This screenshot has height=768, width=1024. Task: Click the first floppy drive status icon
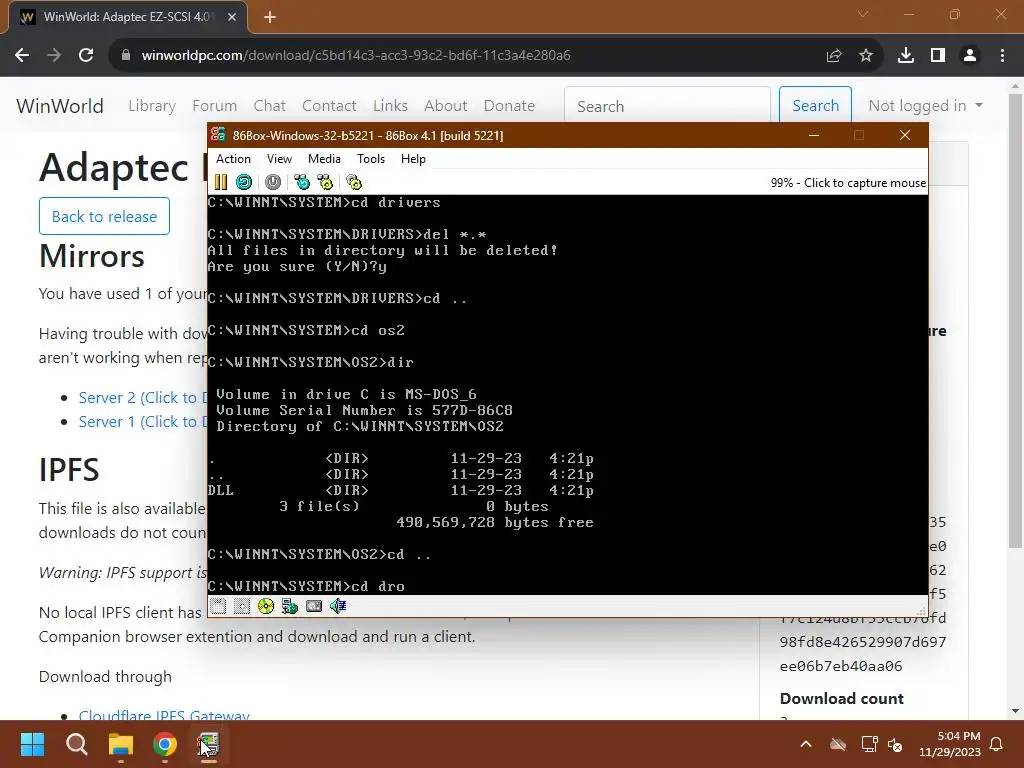(218, 607)
